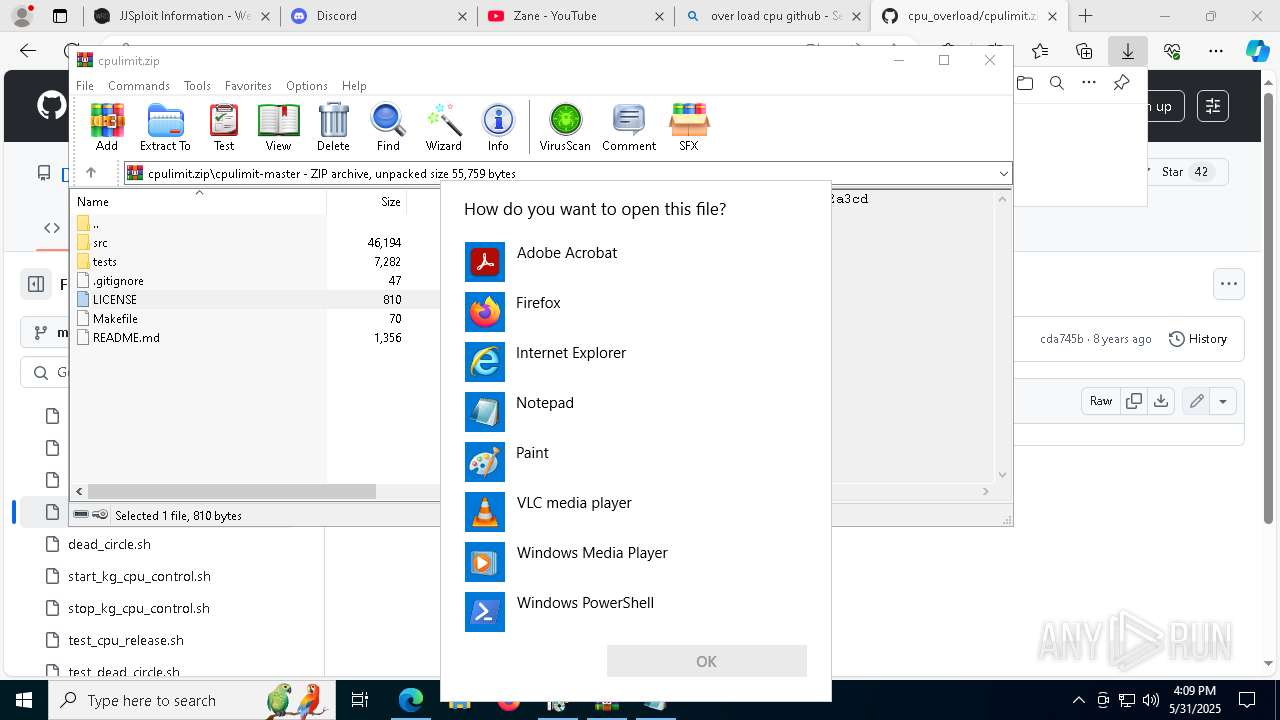Select README.md in archive list
This screenshot has width=1280, height=720.
[126, 338]
